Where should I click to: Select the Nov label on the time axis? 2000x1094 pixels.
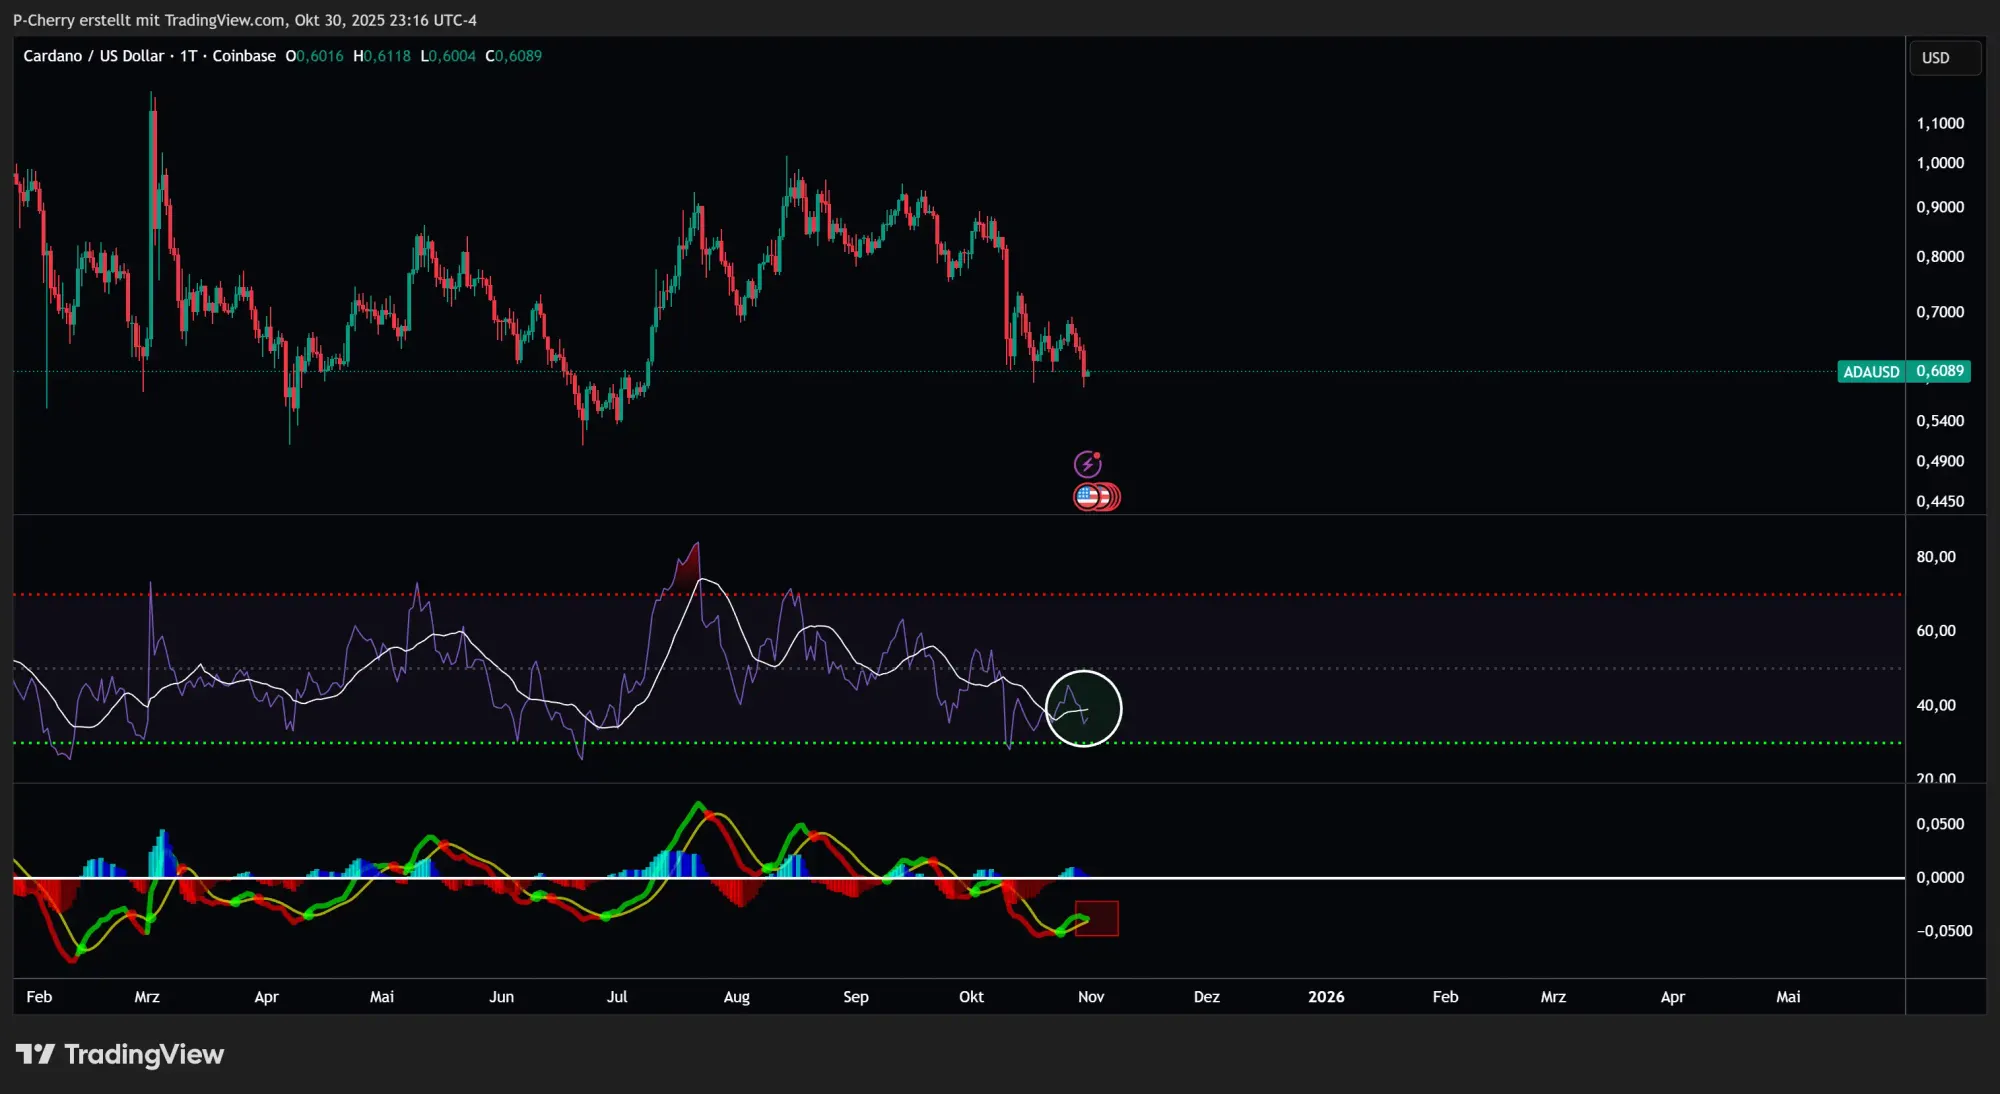click(x=1090, y=997)
